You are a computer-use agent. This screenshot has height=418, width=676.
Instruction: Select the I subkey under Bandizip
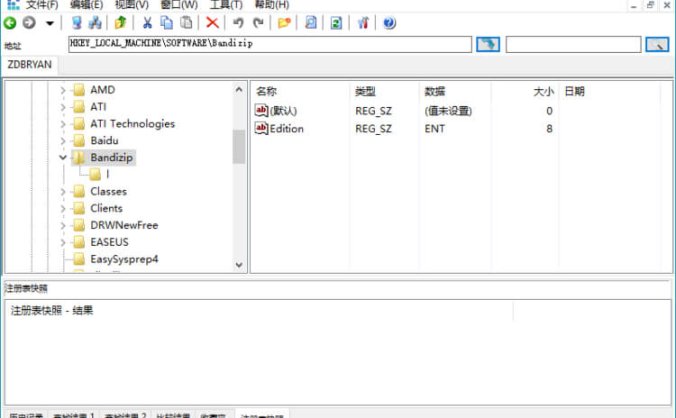coord(107,175)
